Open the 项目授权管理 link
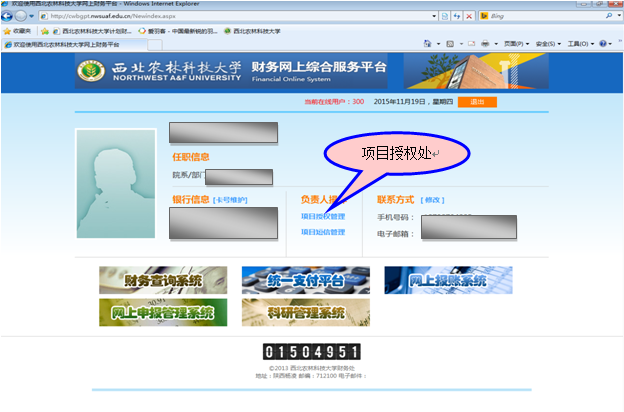624x412 pixels. pos(322,216)
